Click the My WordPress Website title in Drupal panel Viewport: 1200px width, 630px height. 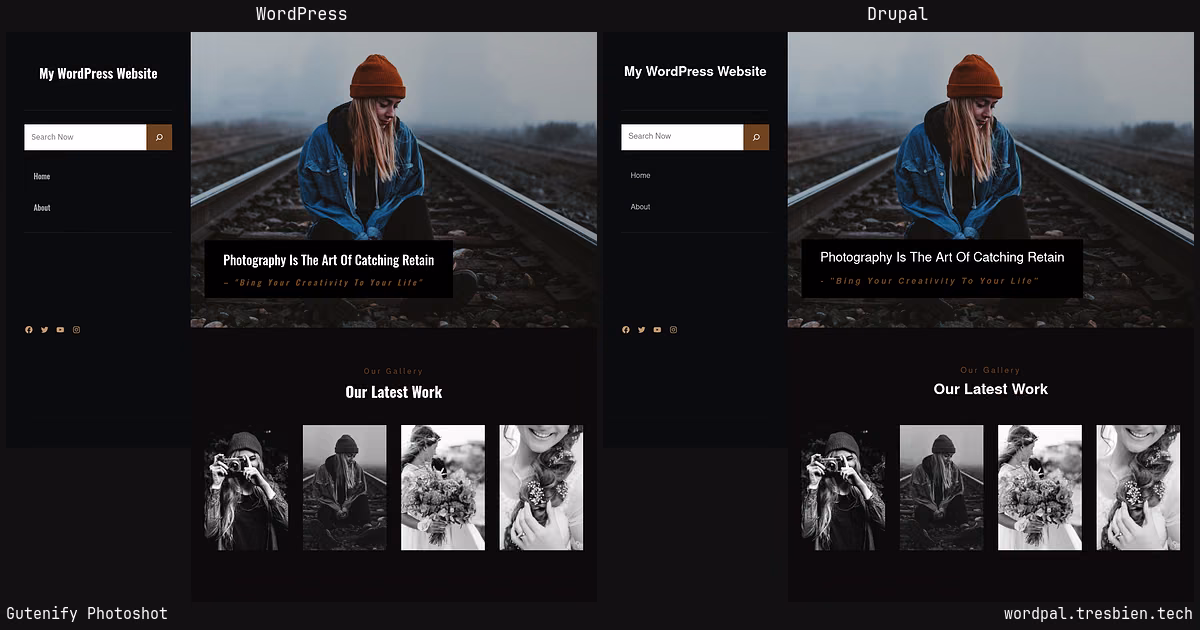click(695, 72)
